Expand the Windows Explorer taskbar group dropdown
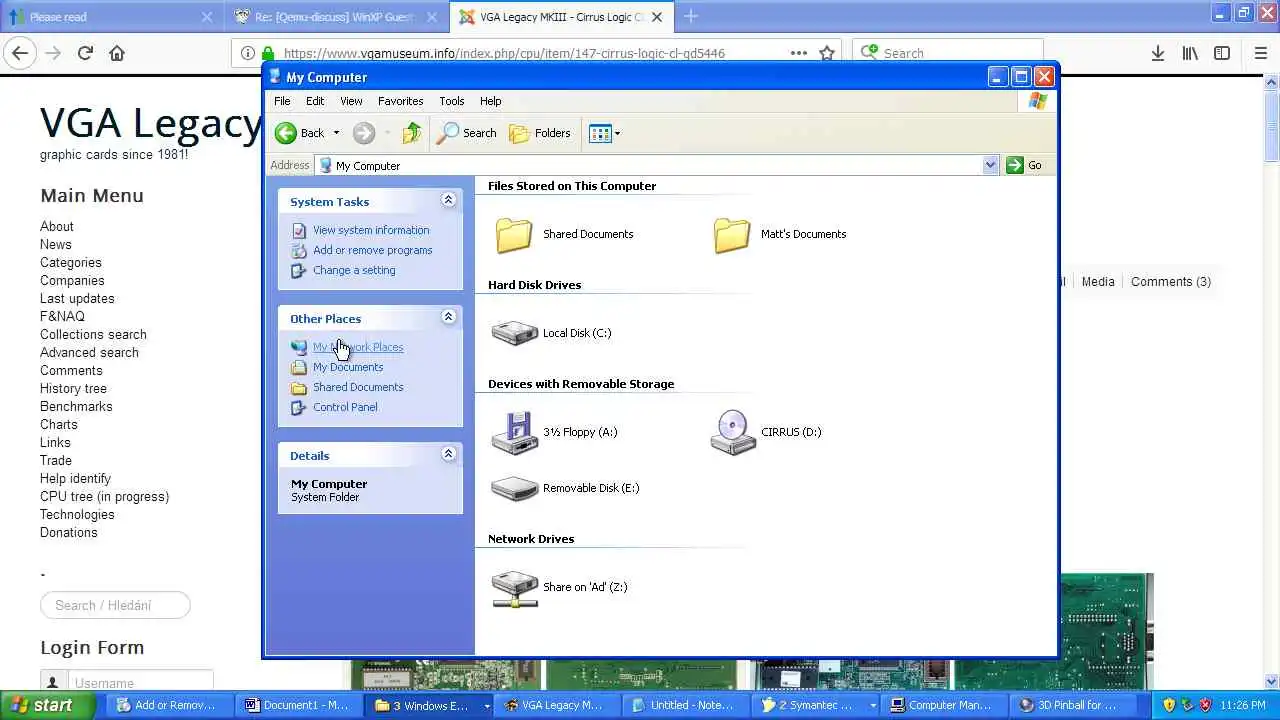The height and width of the screenshot is (720, 1280). (487, 706)
